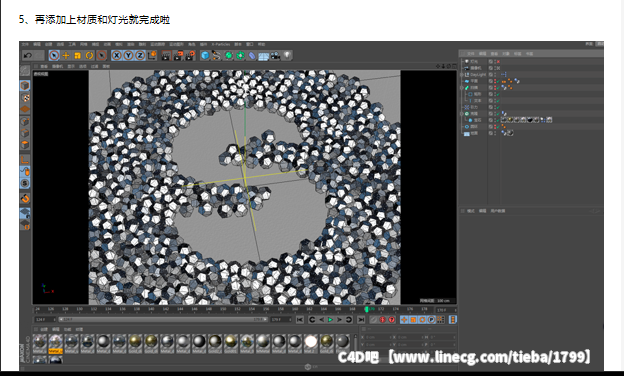Click the Undo arrow in the toolbar
Viewport: 624px width, 376px height.
click(x=27, y=56)
